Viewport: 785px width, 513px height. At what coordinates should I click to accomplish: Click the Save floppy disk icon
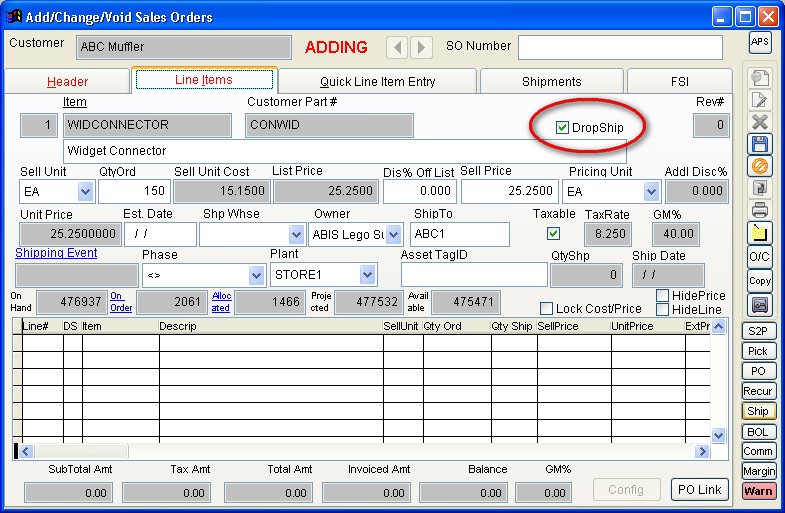pyautogui.click(x=760, y=144)
